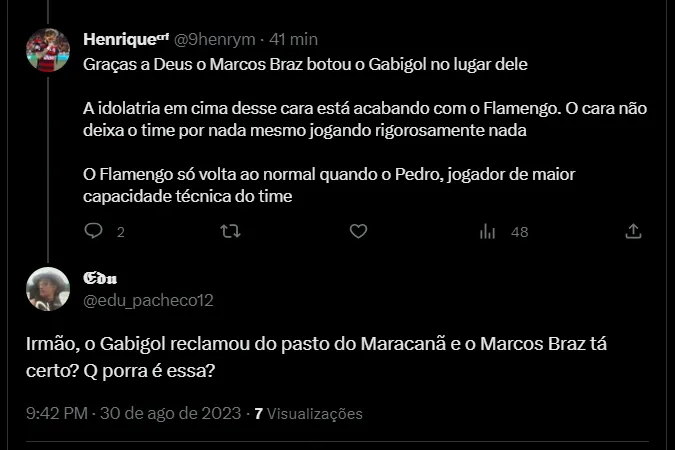This screenshot has height=450, width=675.
Task: Open the views bar chart icon
Action: click(488, 231)
